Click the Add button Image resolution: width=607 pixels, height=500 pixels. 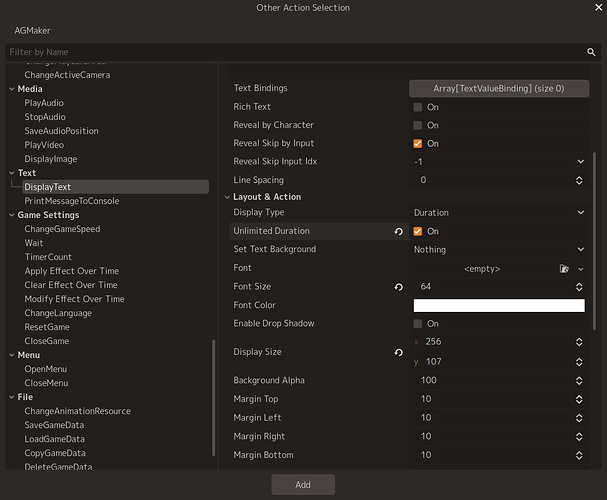point(303,485)
